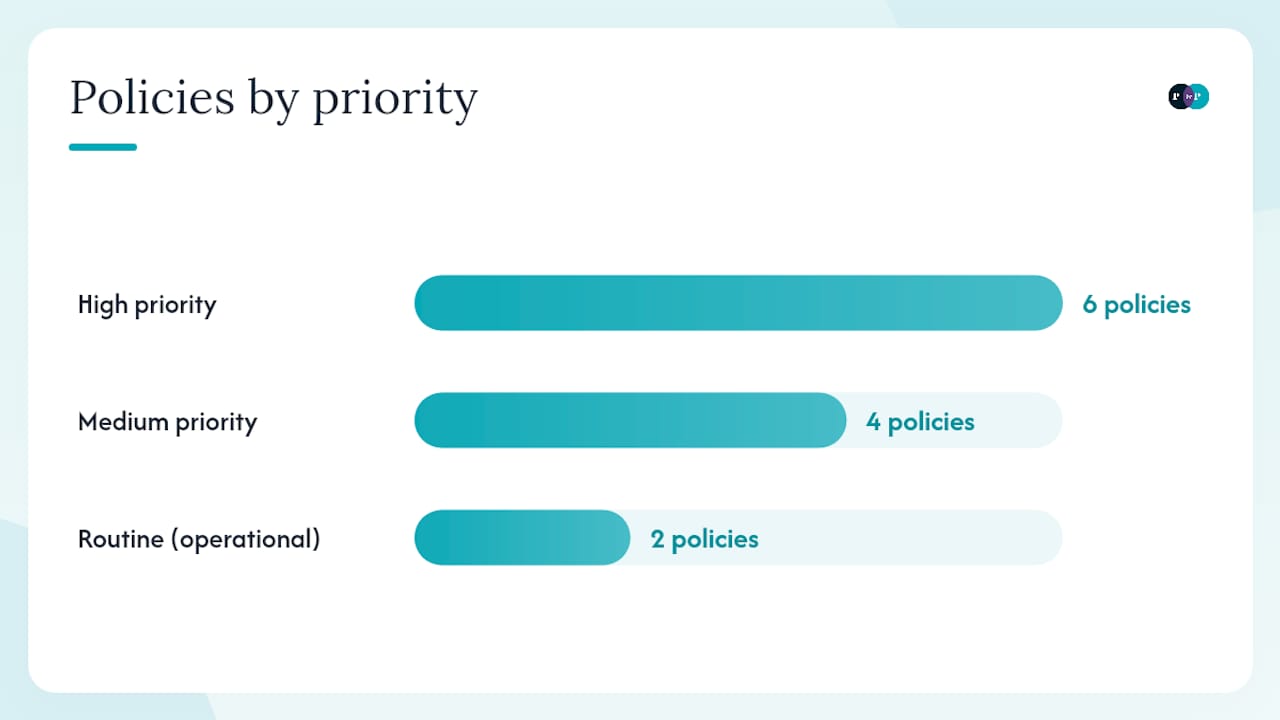The image size is (1280, 720).
Task: Select the "High priority" label
Action: (x=147, y=304)
